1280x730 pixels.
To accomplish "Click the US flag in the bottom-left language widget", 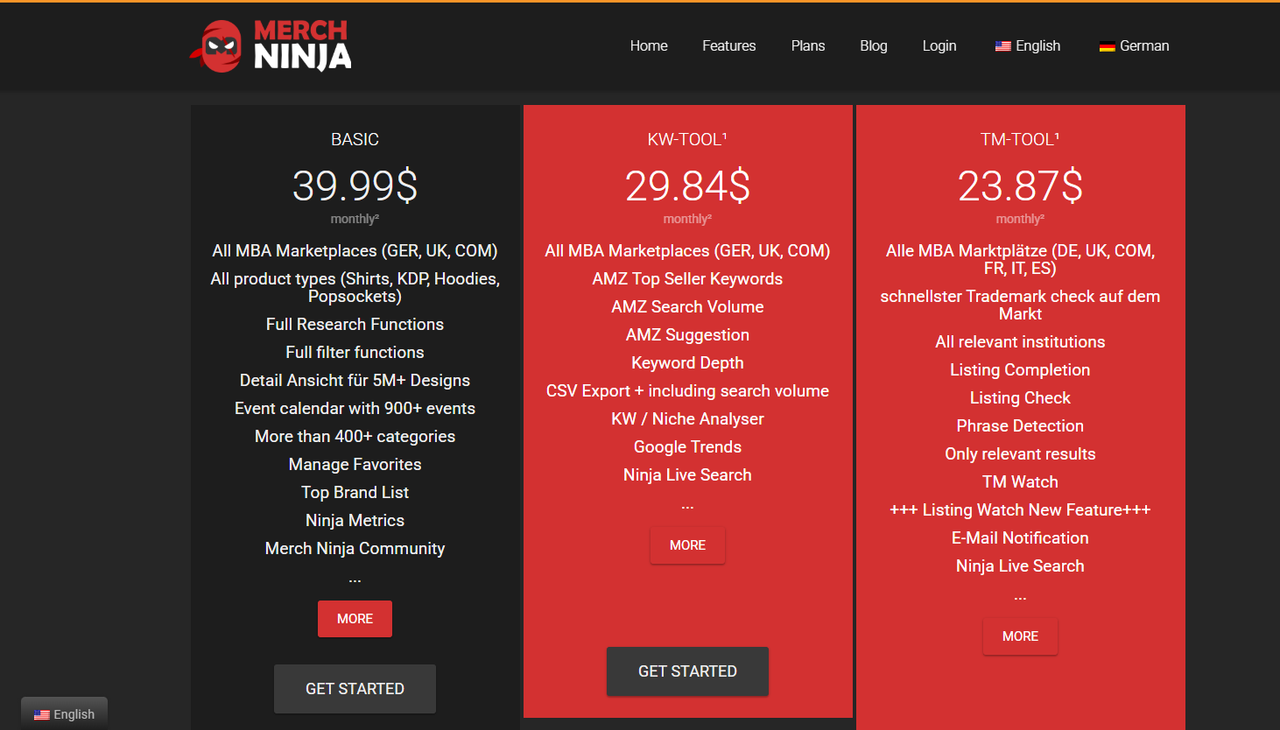I will coord(42,714).
